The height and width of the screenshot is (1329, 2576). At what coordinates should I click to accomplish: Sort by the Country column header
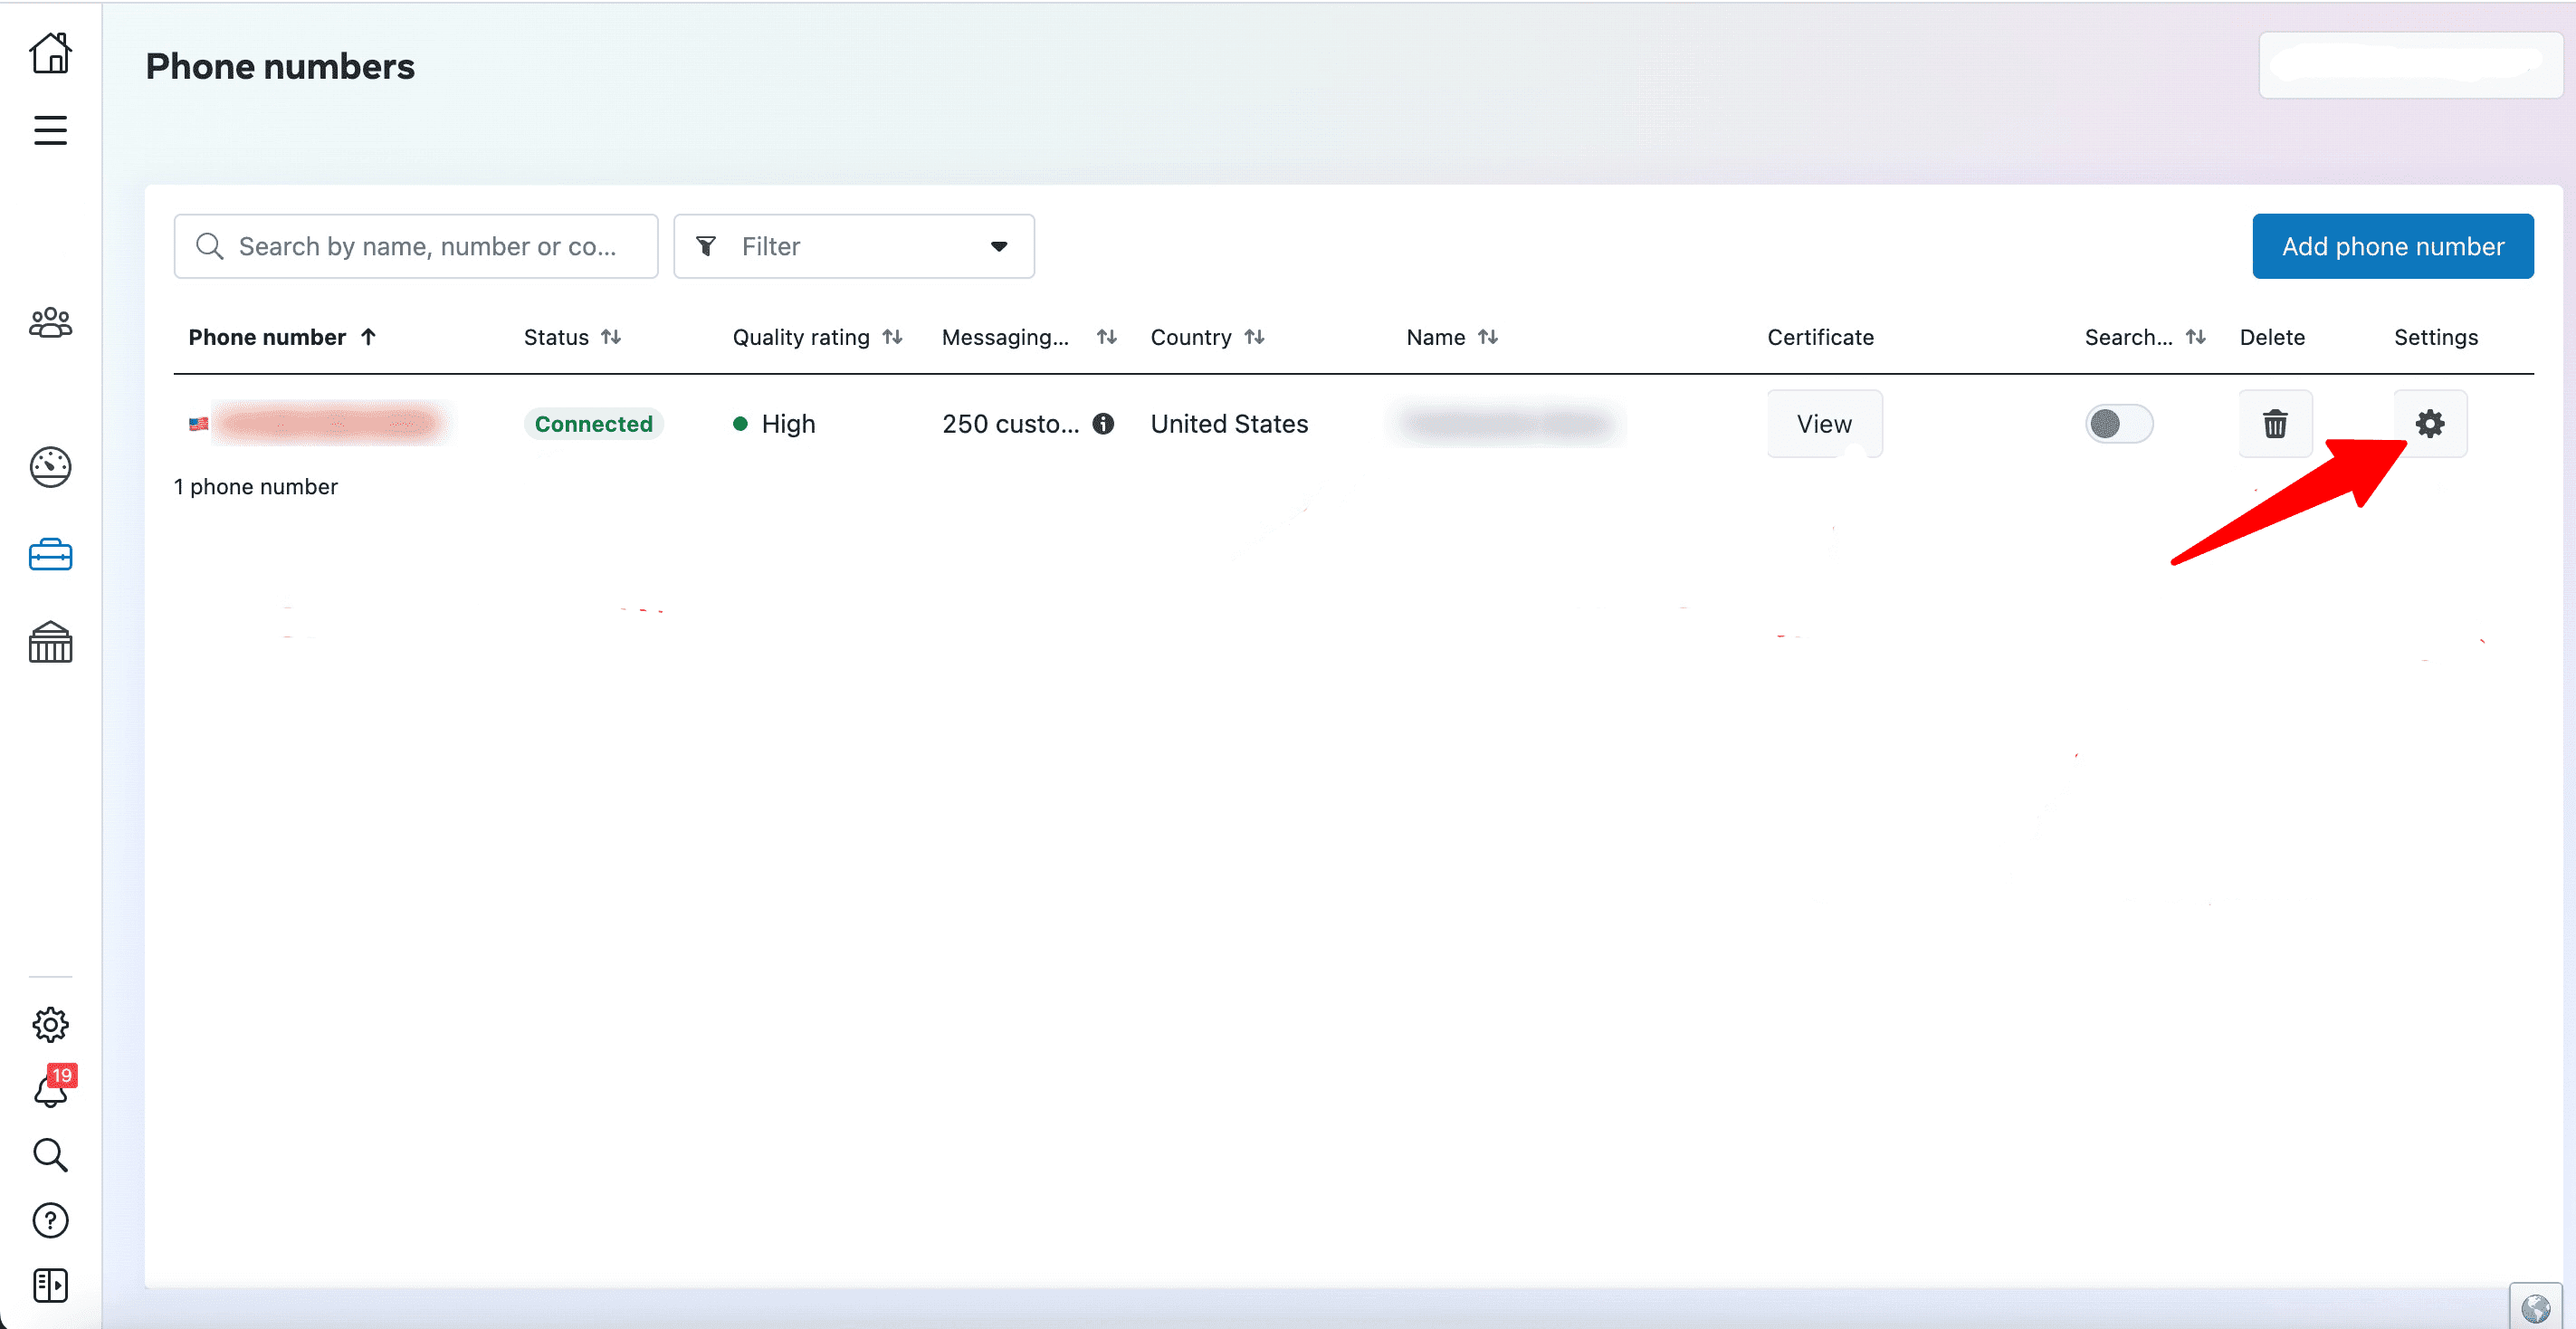pos(1207,337)
